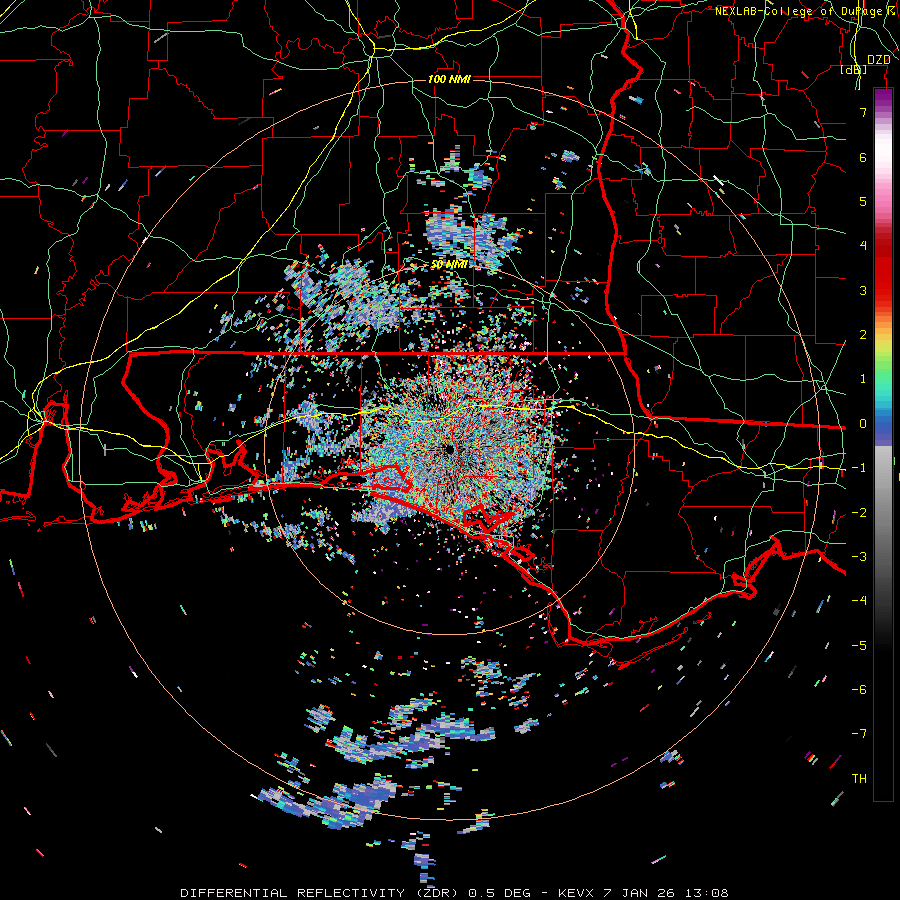This screenshot has width=900, height=900.
Task: Click the scale value 4 on legend
Action: point(863,246)
